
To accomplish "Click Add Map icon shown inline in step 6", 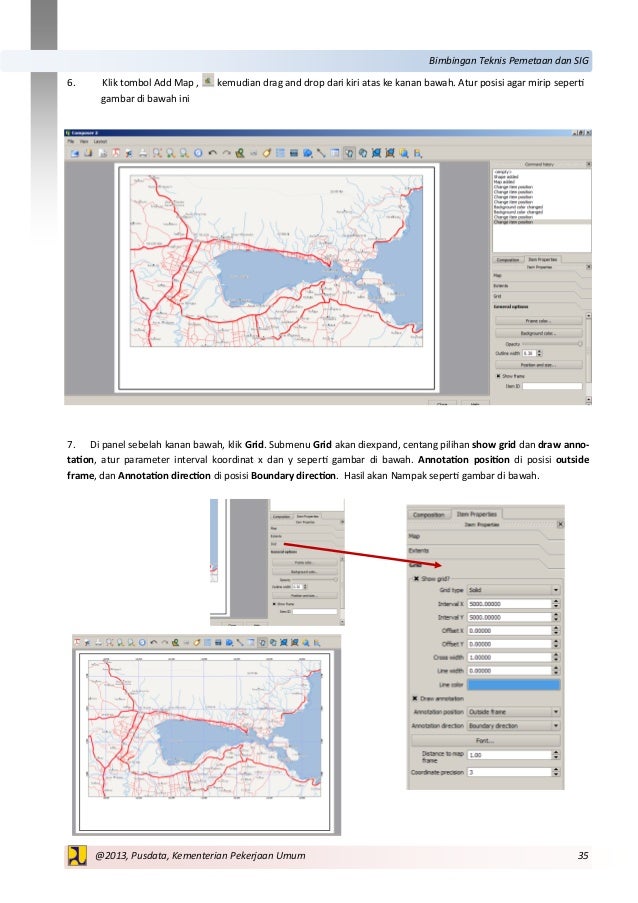I will pyautogui.click(x=208, y=81).
